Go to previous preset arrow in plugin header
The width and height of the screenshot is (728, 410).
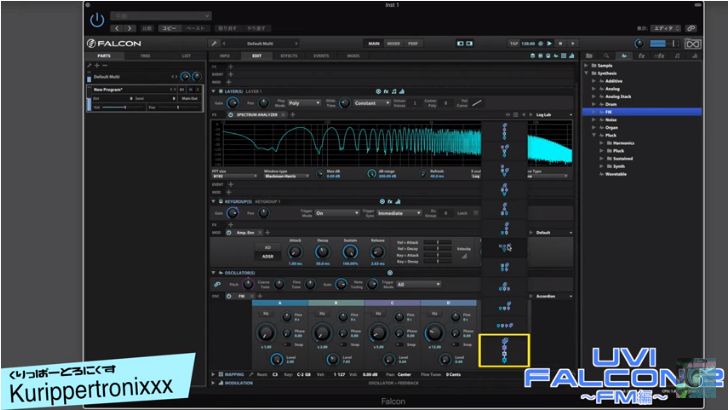coord(117,28)
